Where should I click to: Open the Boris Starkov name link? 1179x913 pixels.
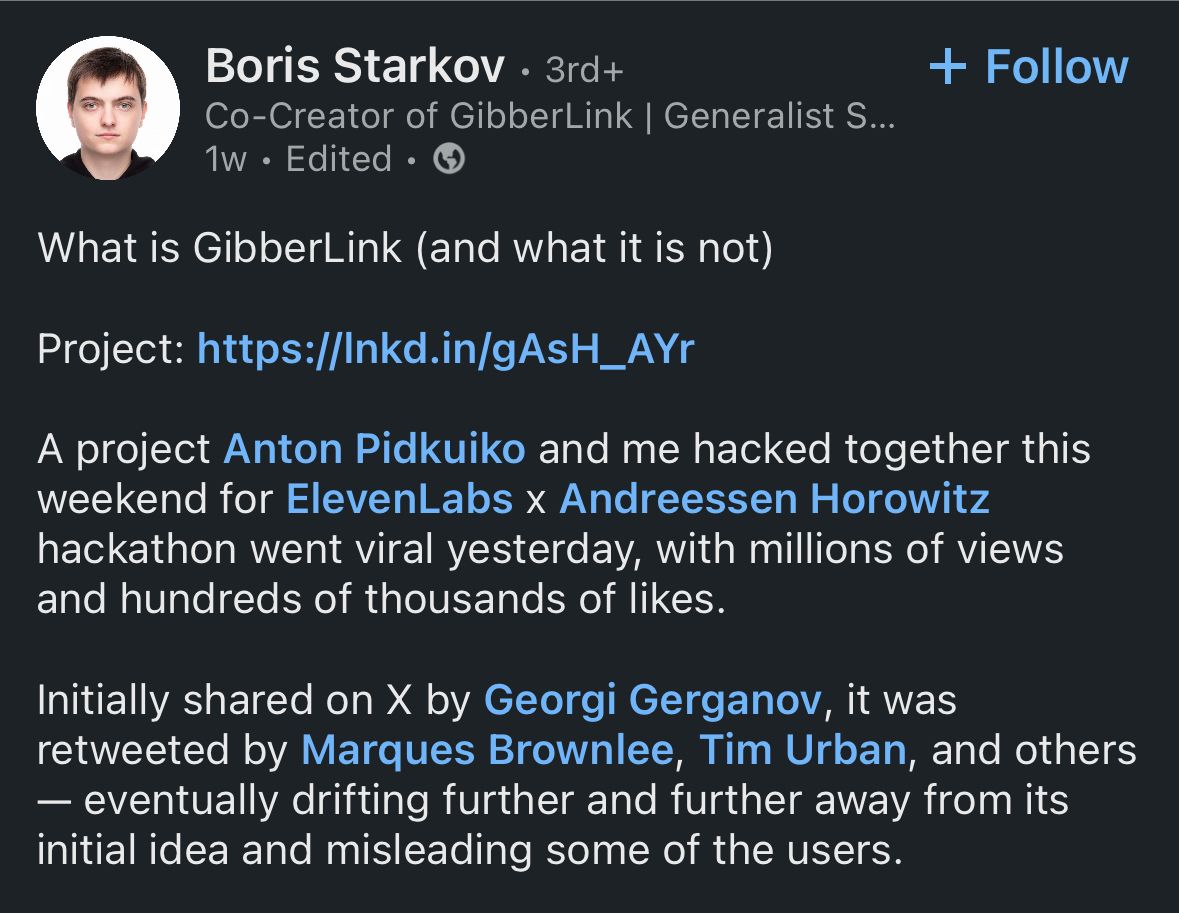(355, 67)
